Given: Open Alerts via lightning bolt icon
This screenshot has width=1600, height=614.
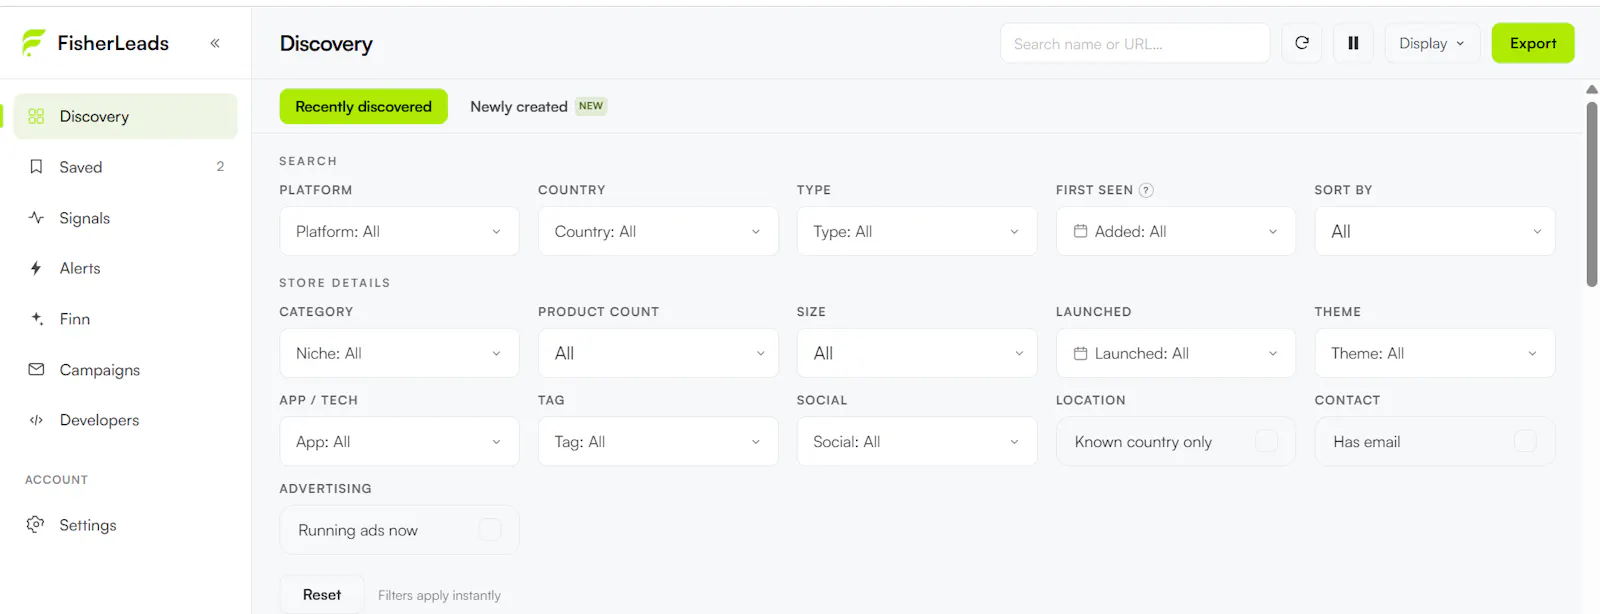Looking at the screenshot, I should [36, 268].
